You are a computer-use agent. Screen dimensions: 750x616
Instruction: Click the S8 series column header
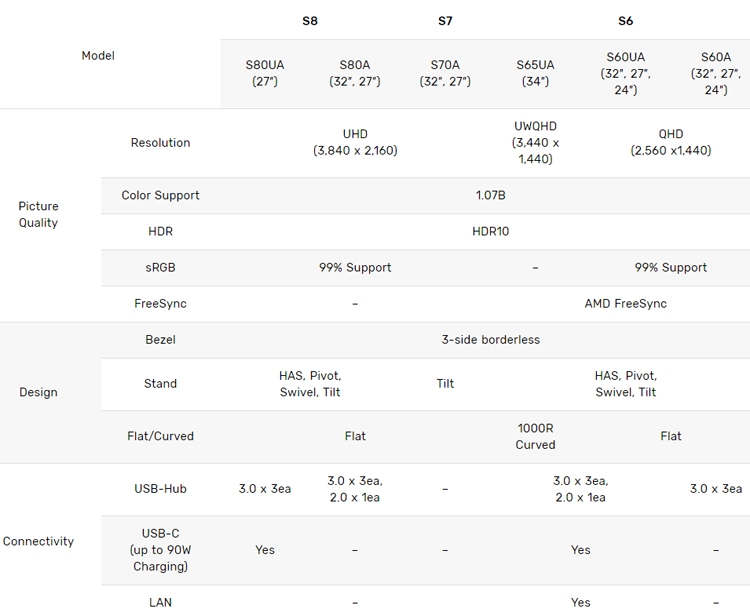tap(310, 21)
